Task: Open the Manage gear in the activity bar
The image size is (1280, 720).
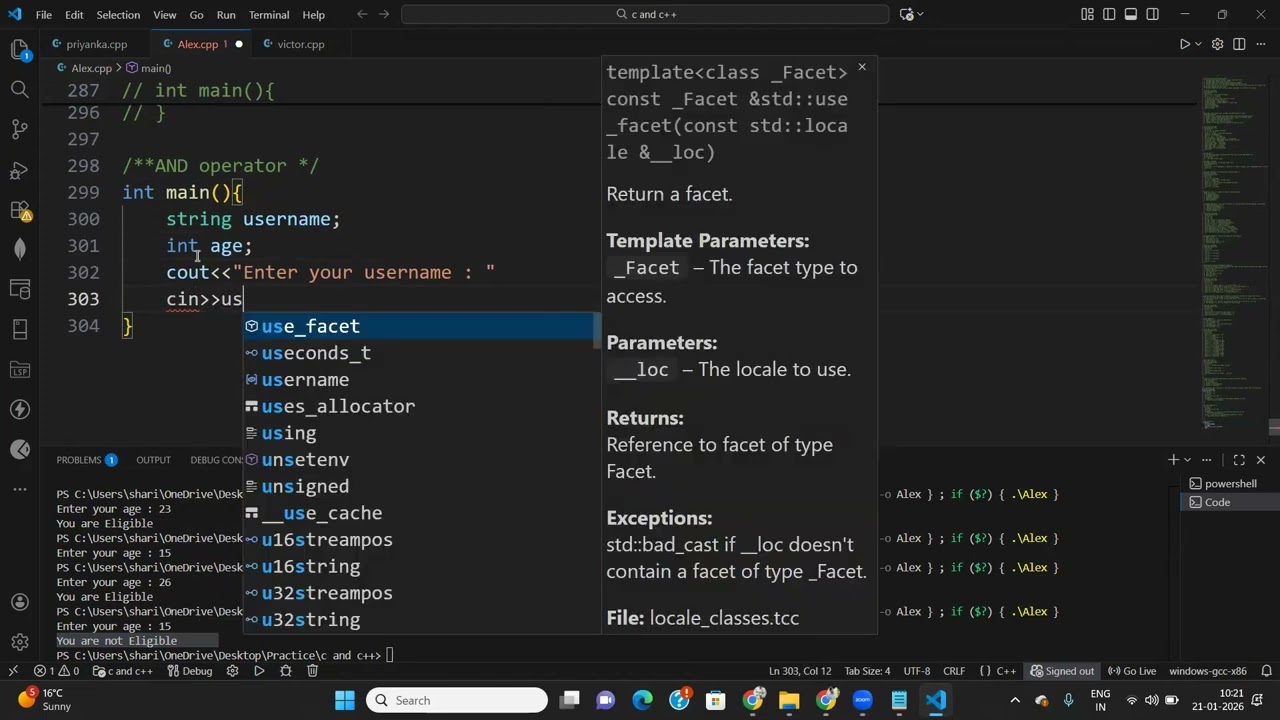Action: [19, 642]
